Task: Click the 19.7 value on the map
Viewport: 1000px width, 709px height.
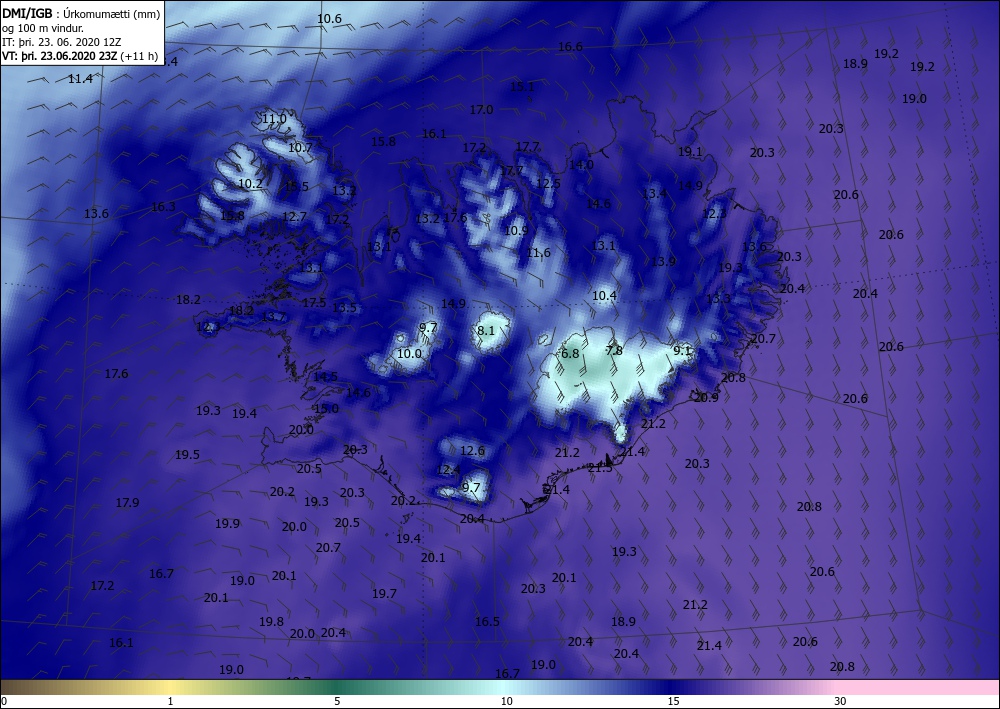Action: point(385,594)
